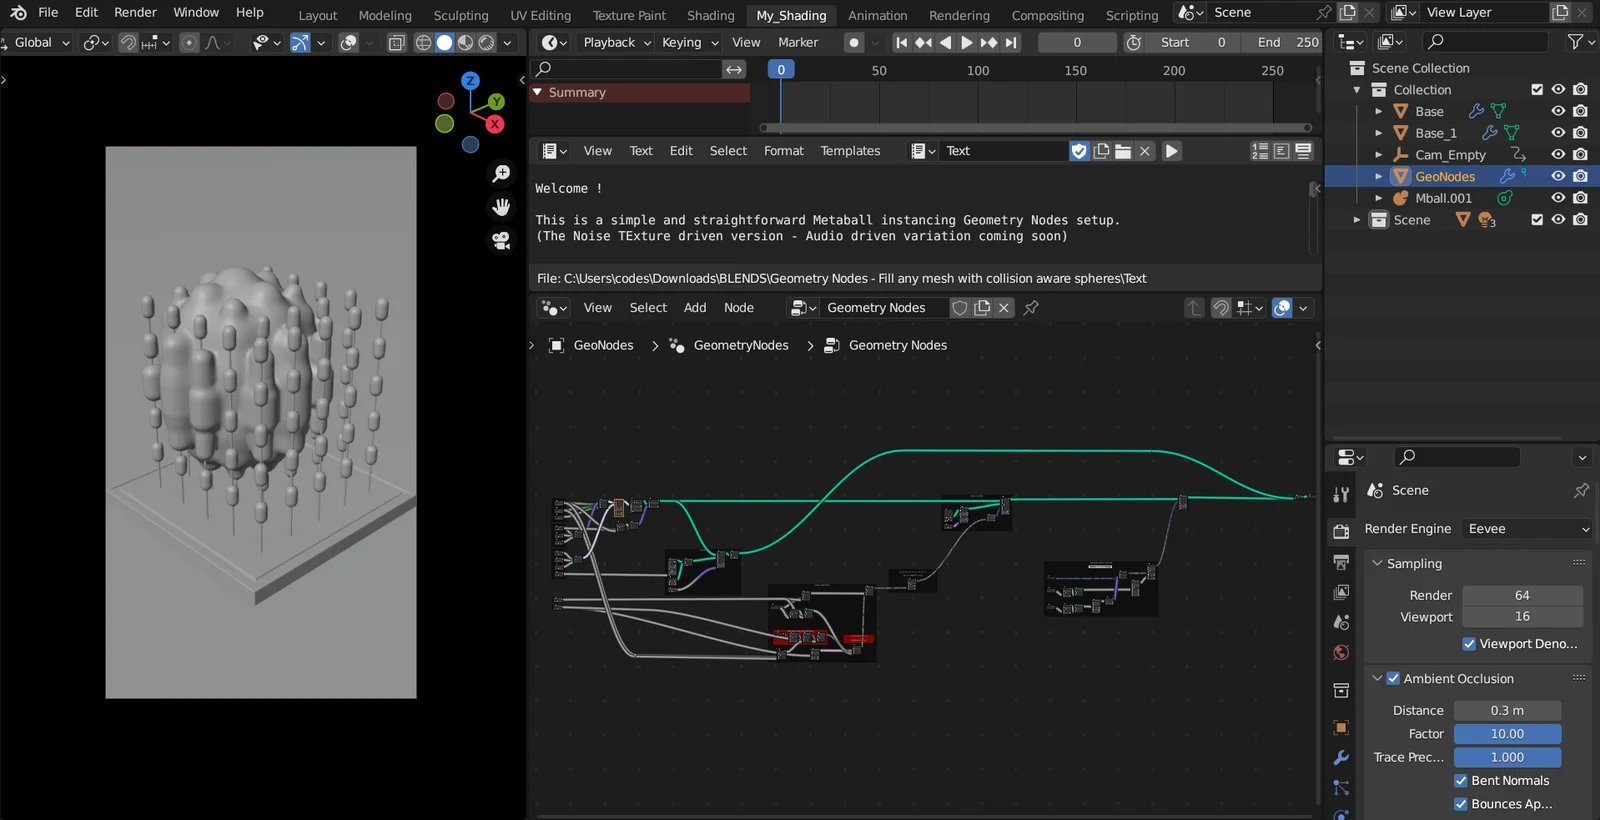Adjust the Ambient Occlusion Factor slider
This screenshot has width=1600, height=820.
(x=1507, y=734)
